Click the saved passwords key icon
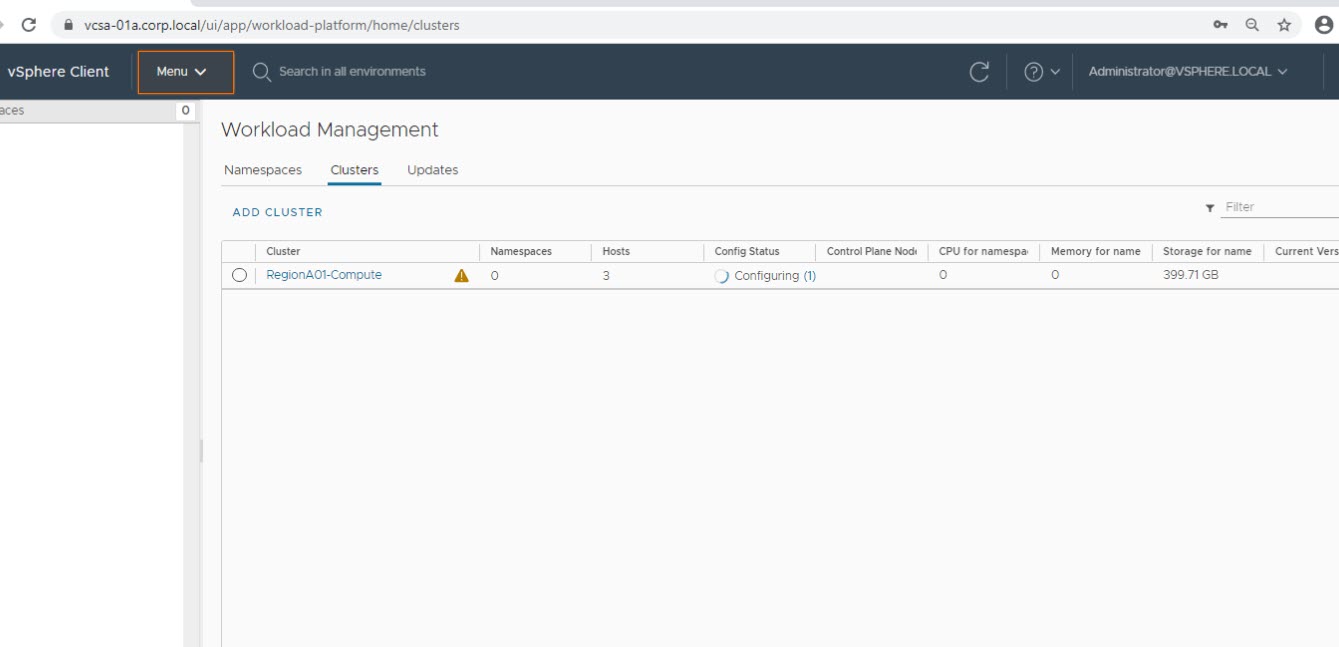The width and height of the screenshot is (1339, 647). pyautogui.click(x=1220, y=25)
